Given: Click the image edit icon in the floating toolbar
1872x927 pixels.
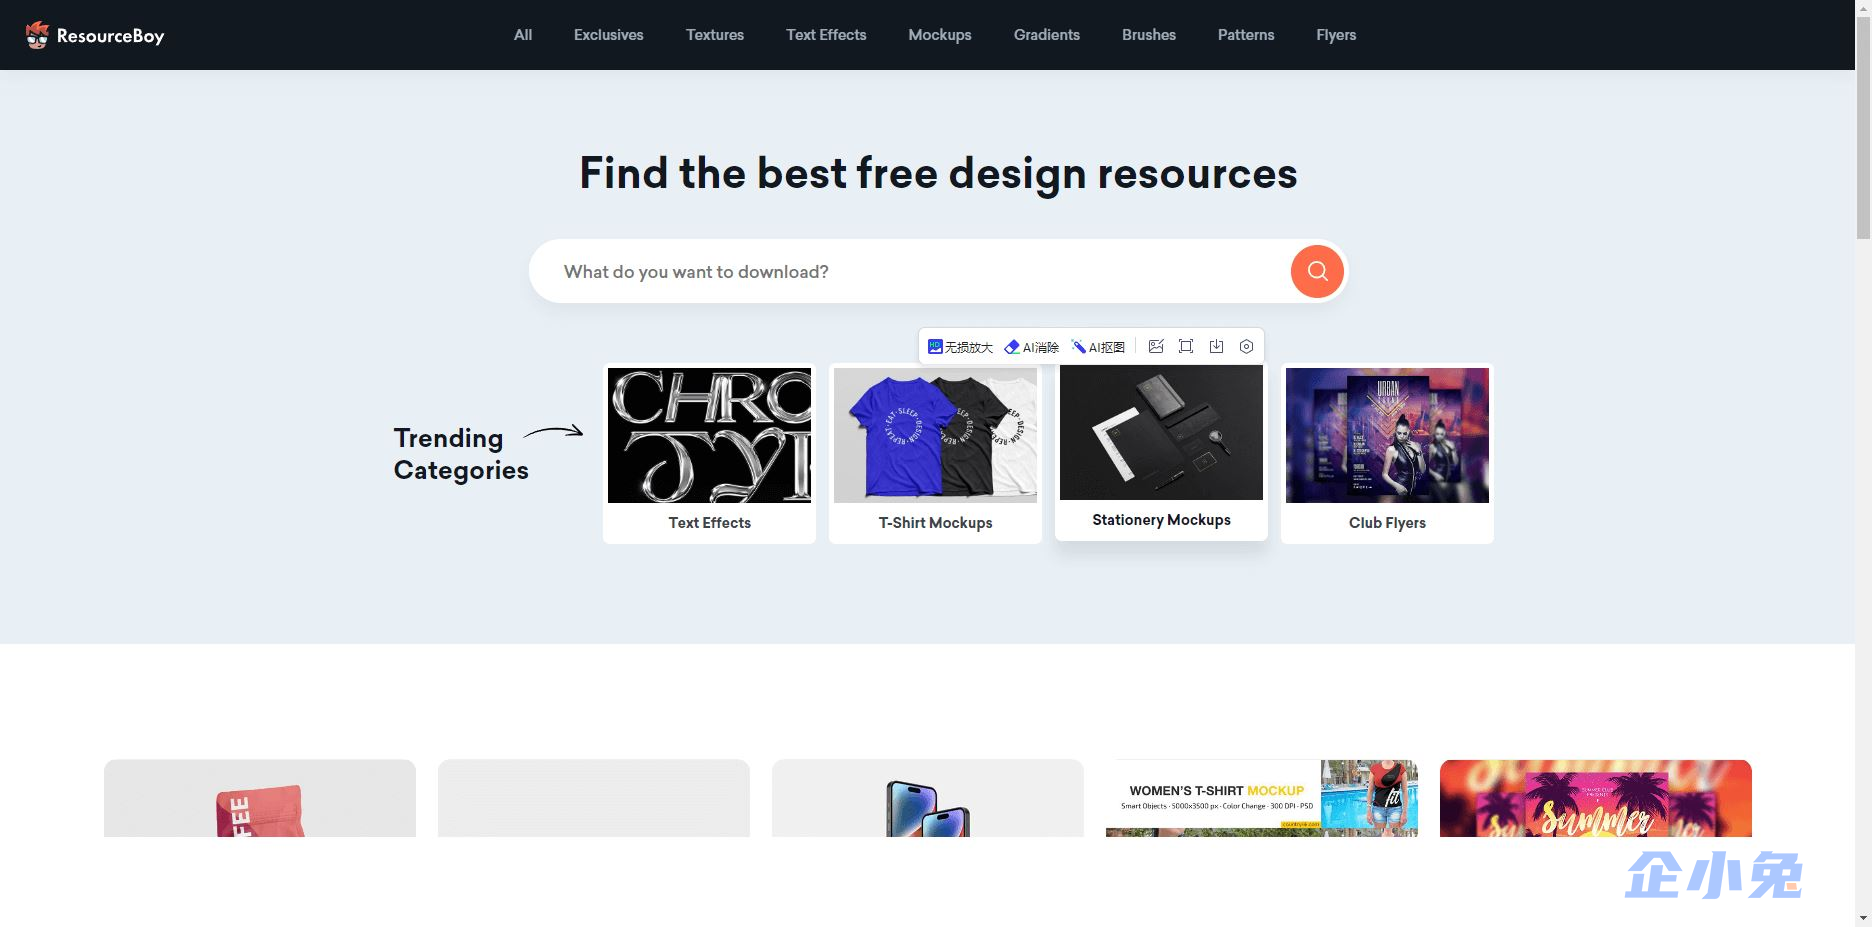Looking at the screenshot, I should (x=1156, y=346).
